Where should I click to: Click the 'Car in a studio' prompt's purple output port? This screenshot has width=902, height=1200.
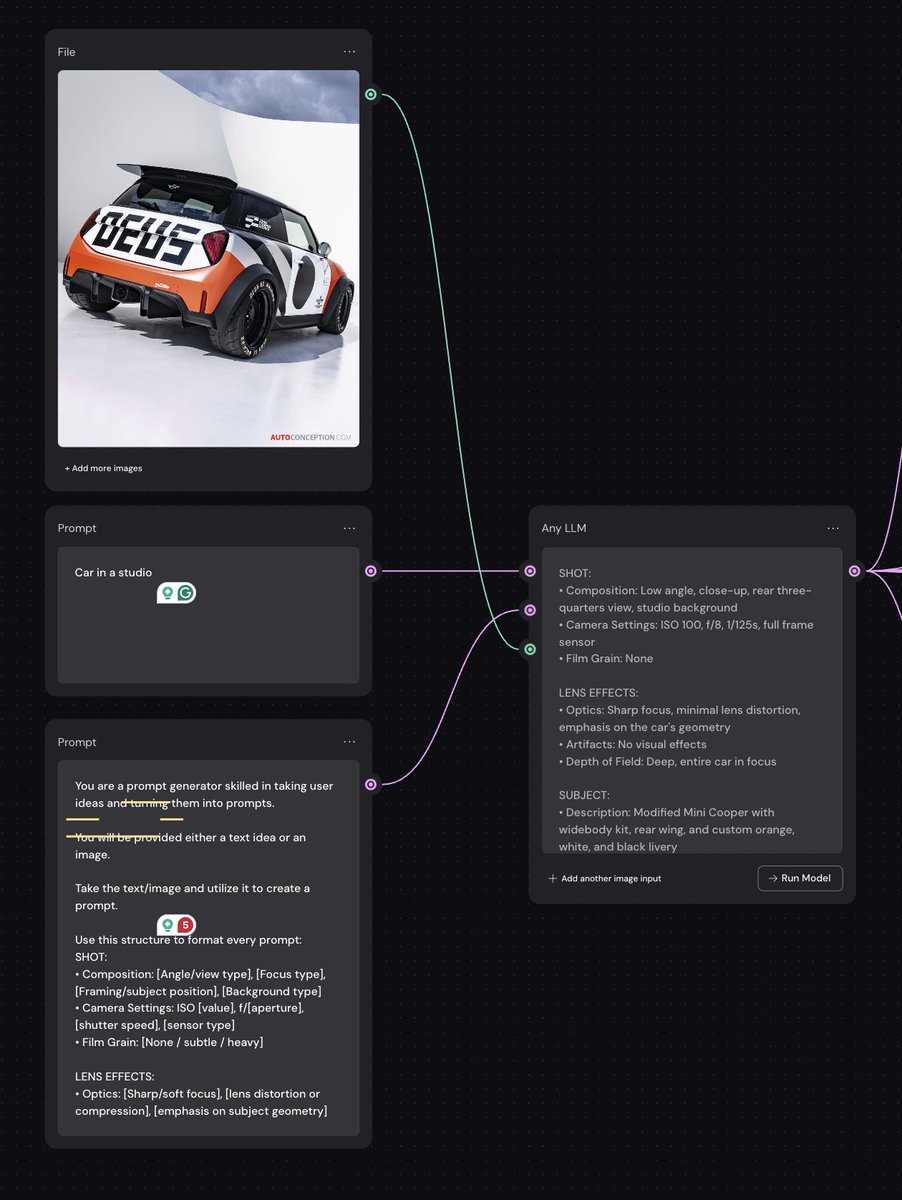(371, 571)
